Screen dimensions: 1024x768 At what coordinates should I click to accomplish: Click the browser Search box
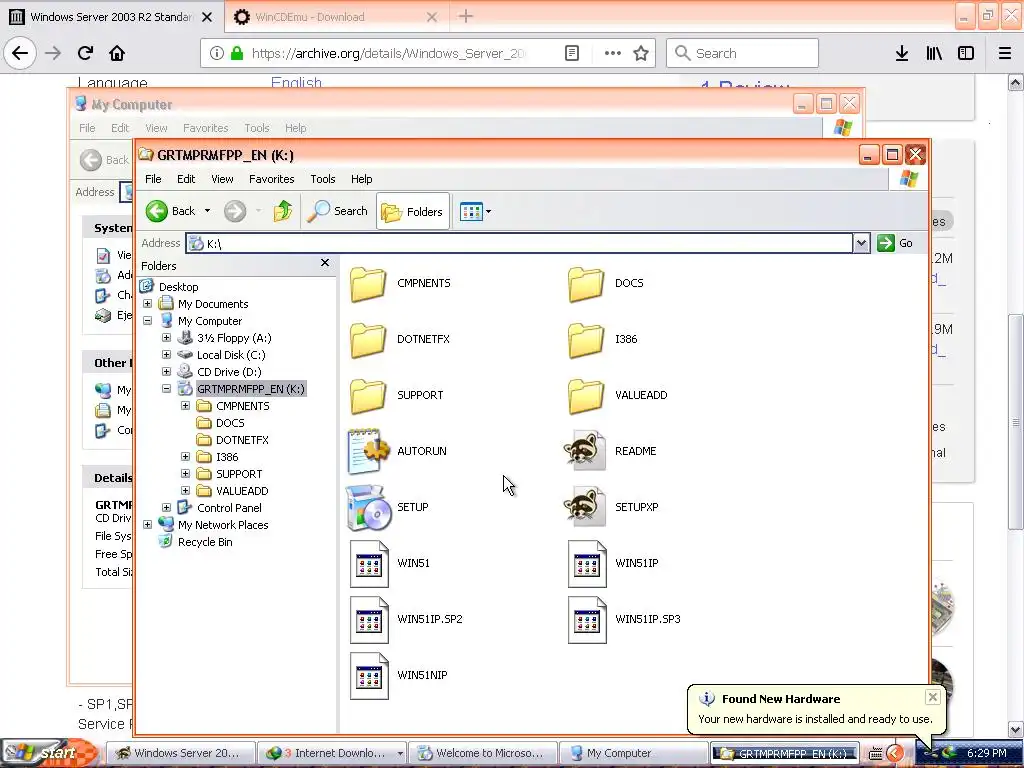(x=742, y=53)
